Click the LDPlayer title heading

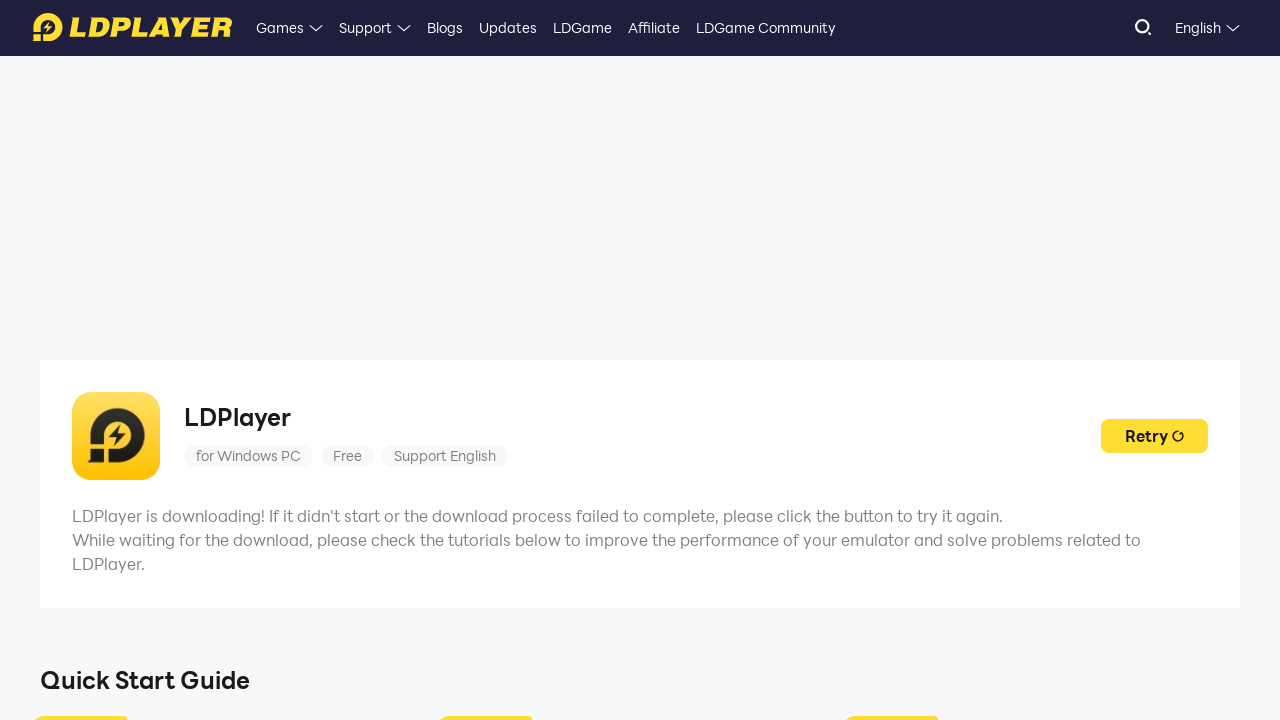click(x=237, y=417)
